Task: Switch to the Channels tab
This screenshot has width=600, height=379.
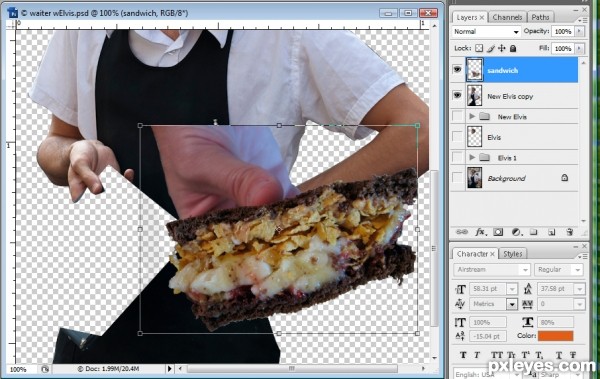Action: click(x=507, y=17)
